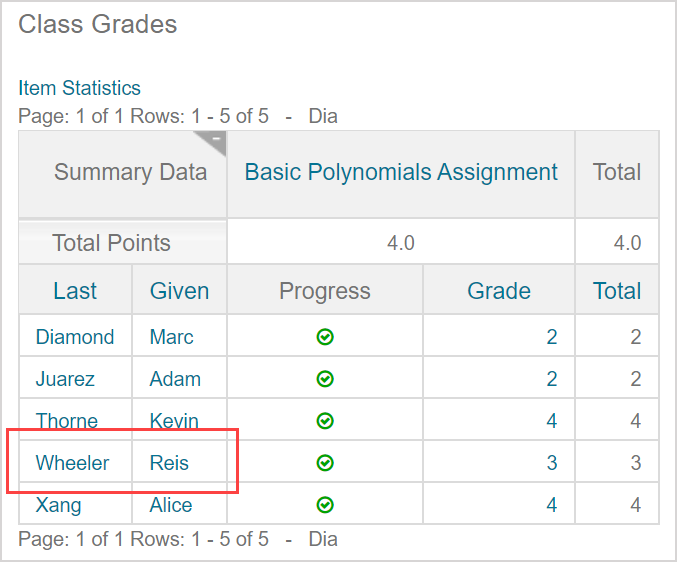The image size is (677, 562).
Task: Open student Diamond's last name link
Action: pyautogui.click(x=75, y=337)
